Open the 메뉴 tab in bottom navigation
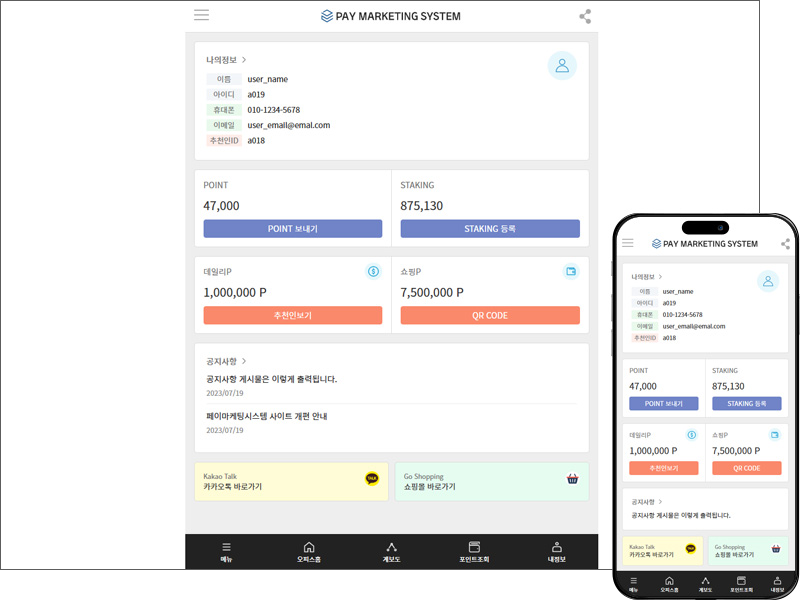Image resolution: width=800 pixels, height=600 pixels. coord(226,552)
